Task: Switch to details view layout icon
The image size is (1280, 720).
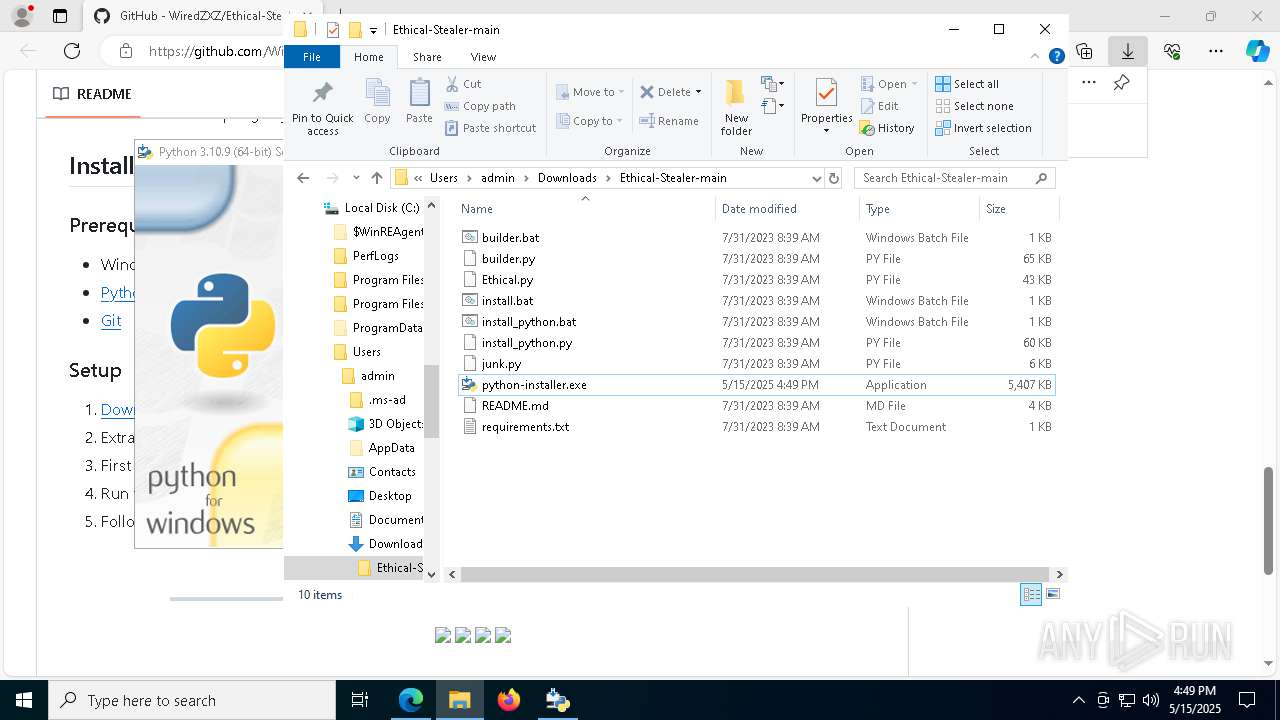Action: (x=1031, y=595)
